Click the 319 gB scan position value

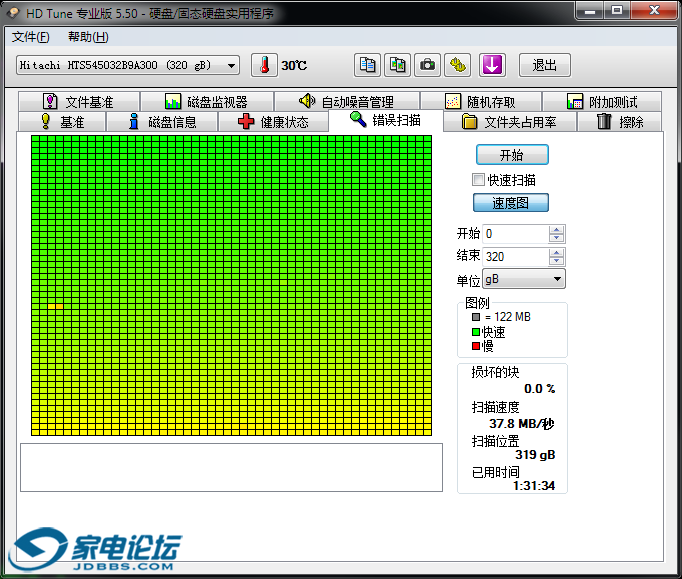[x=535, y=455]
